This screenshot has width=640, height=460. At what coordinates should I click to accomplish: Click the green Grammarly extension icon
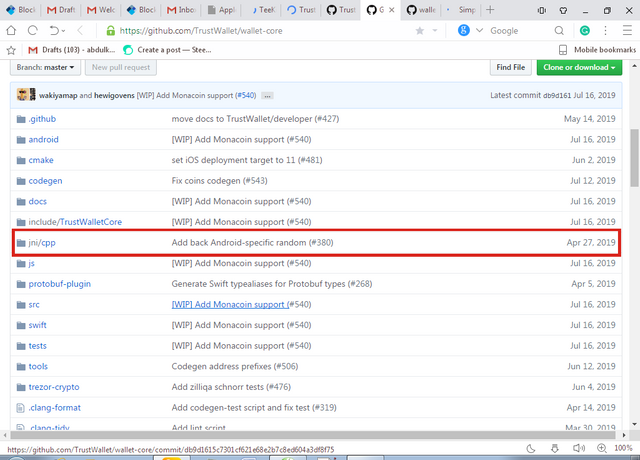coord(584,30)
